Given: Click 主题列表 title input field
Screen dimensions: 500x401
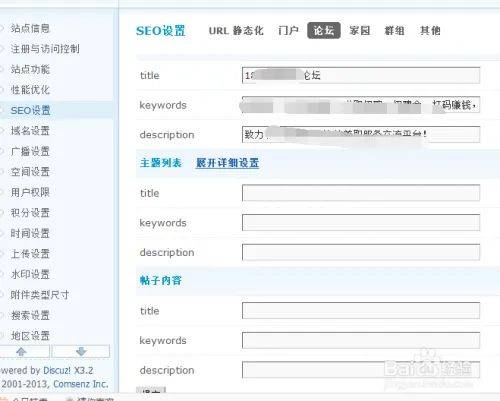Looking at the screenshot, I should coord(361,193).
